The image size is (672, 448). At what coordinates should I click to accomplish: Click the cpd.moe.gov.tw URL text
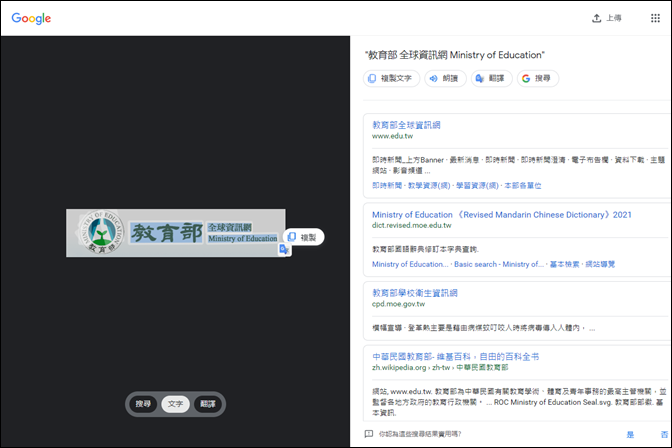(398, 304)
